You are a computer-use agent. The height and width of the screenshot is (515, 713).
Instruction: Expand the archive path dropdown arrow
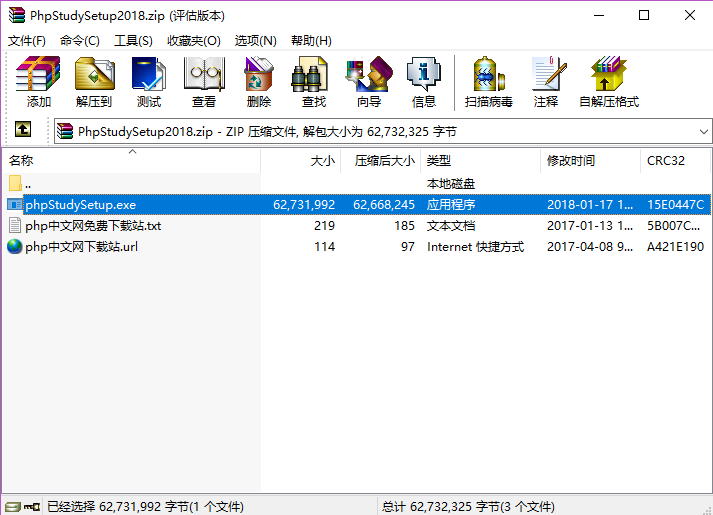point(703,132)
